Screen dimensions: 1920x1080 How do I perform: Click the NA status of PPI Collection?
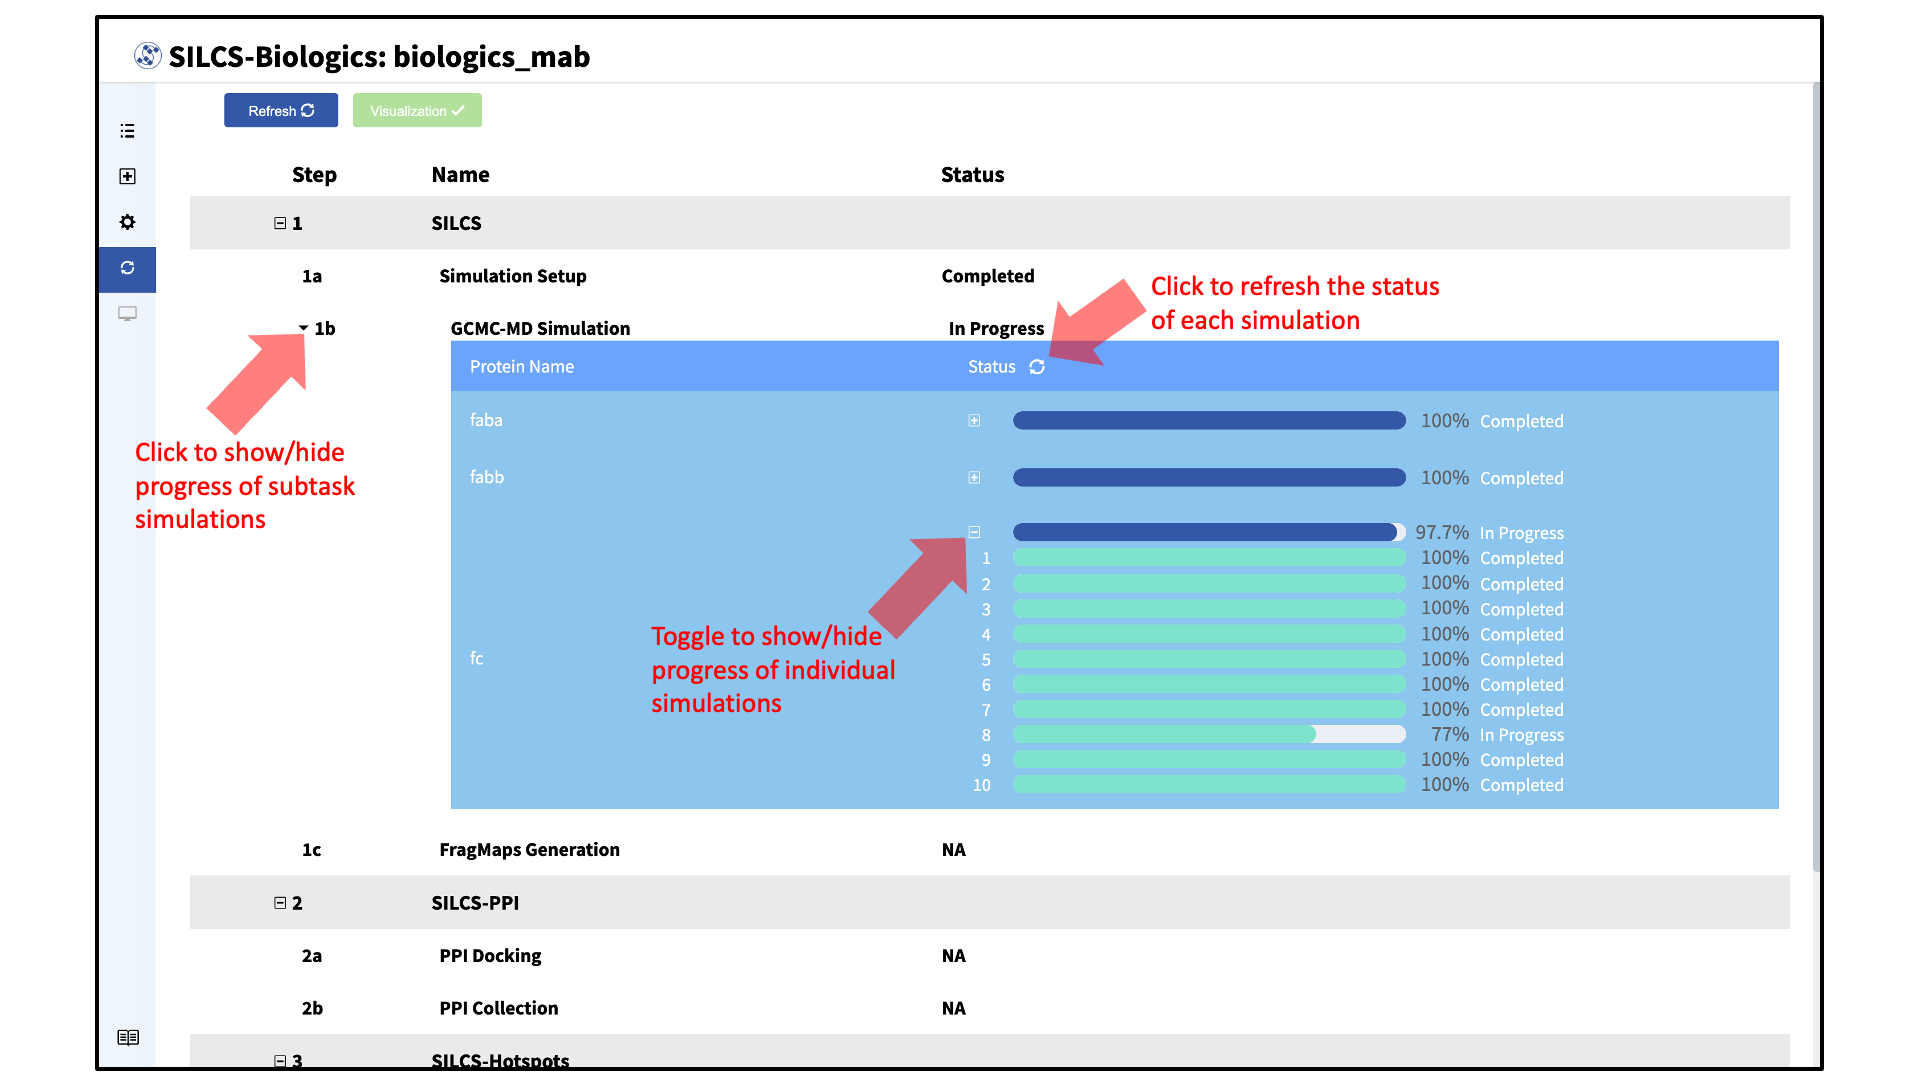953,1008
